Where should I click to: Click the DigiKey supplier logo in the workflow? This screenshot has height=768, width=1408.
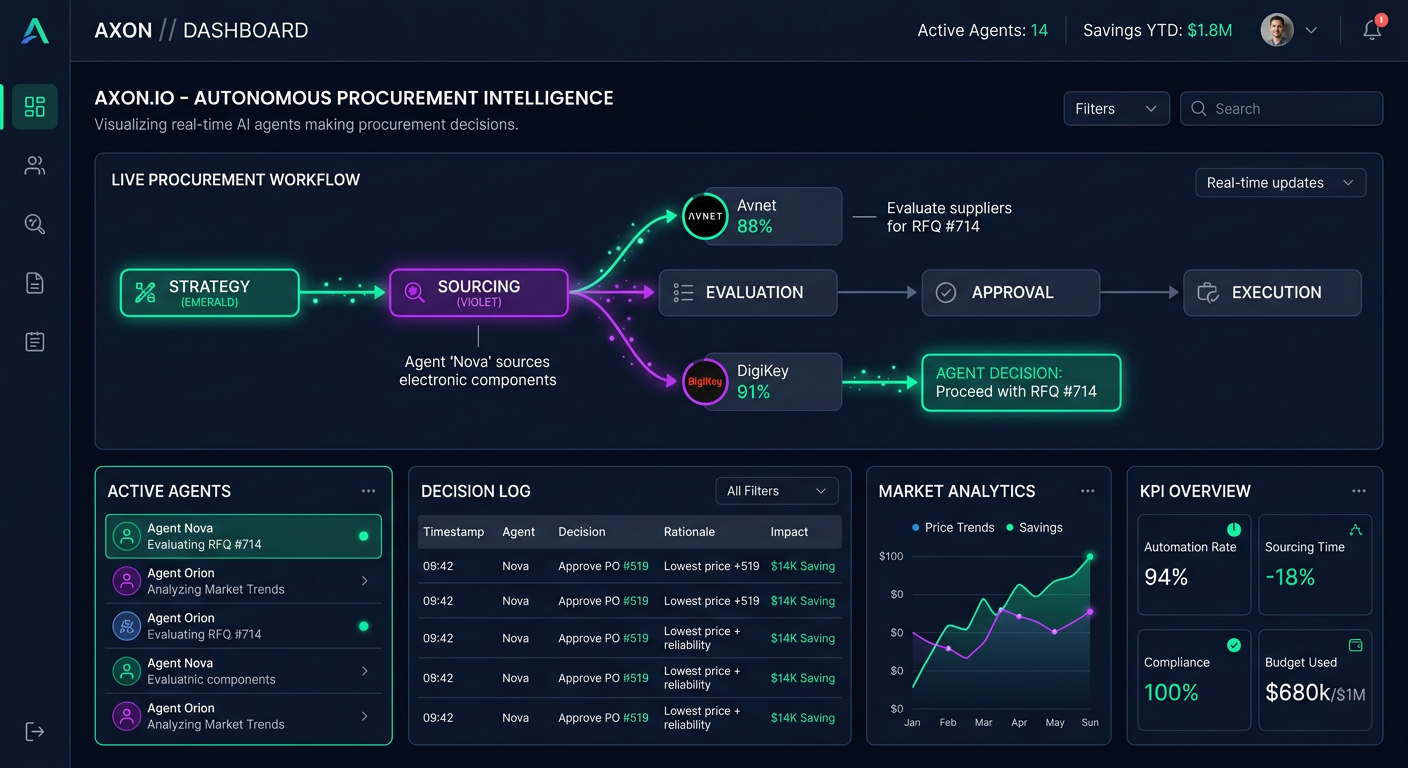(705, 382)
